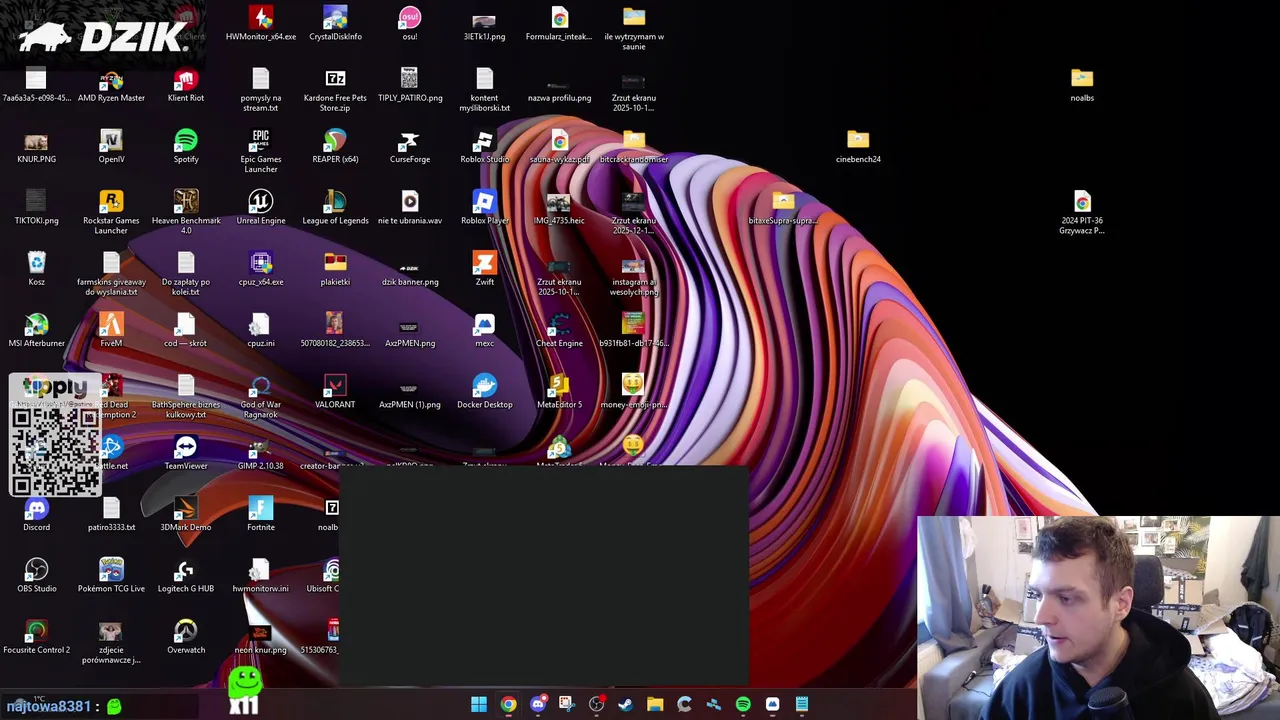This screenshot has height=720, width=1280.
Task: Select the Roblox Player shortcut
Action: [x=484, y=208]
